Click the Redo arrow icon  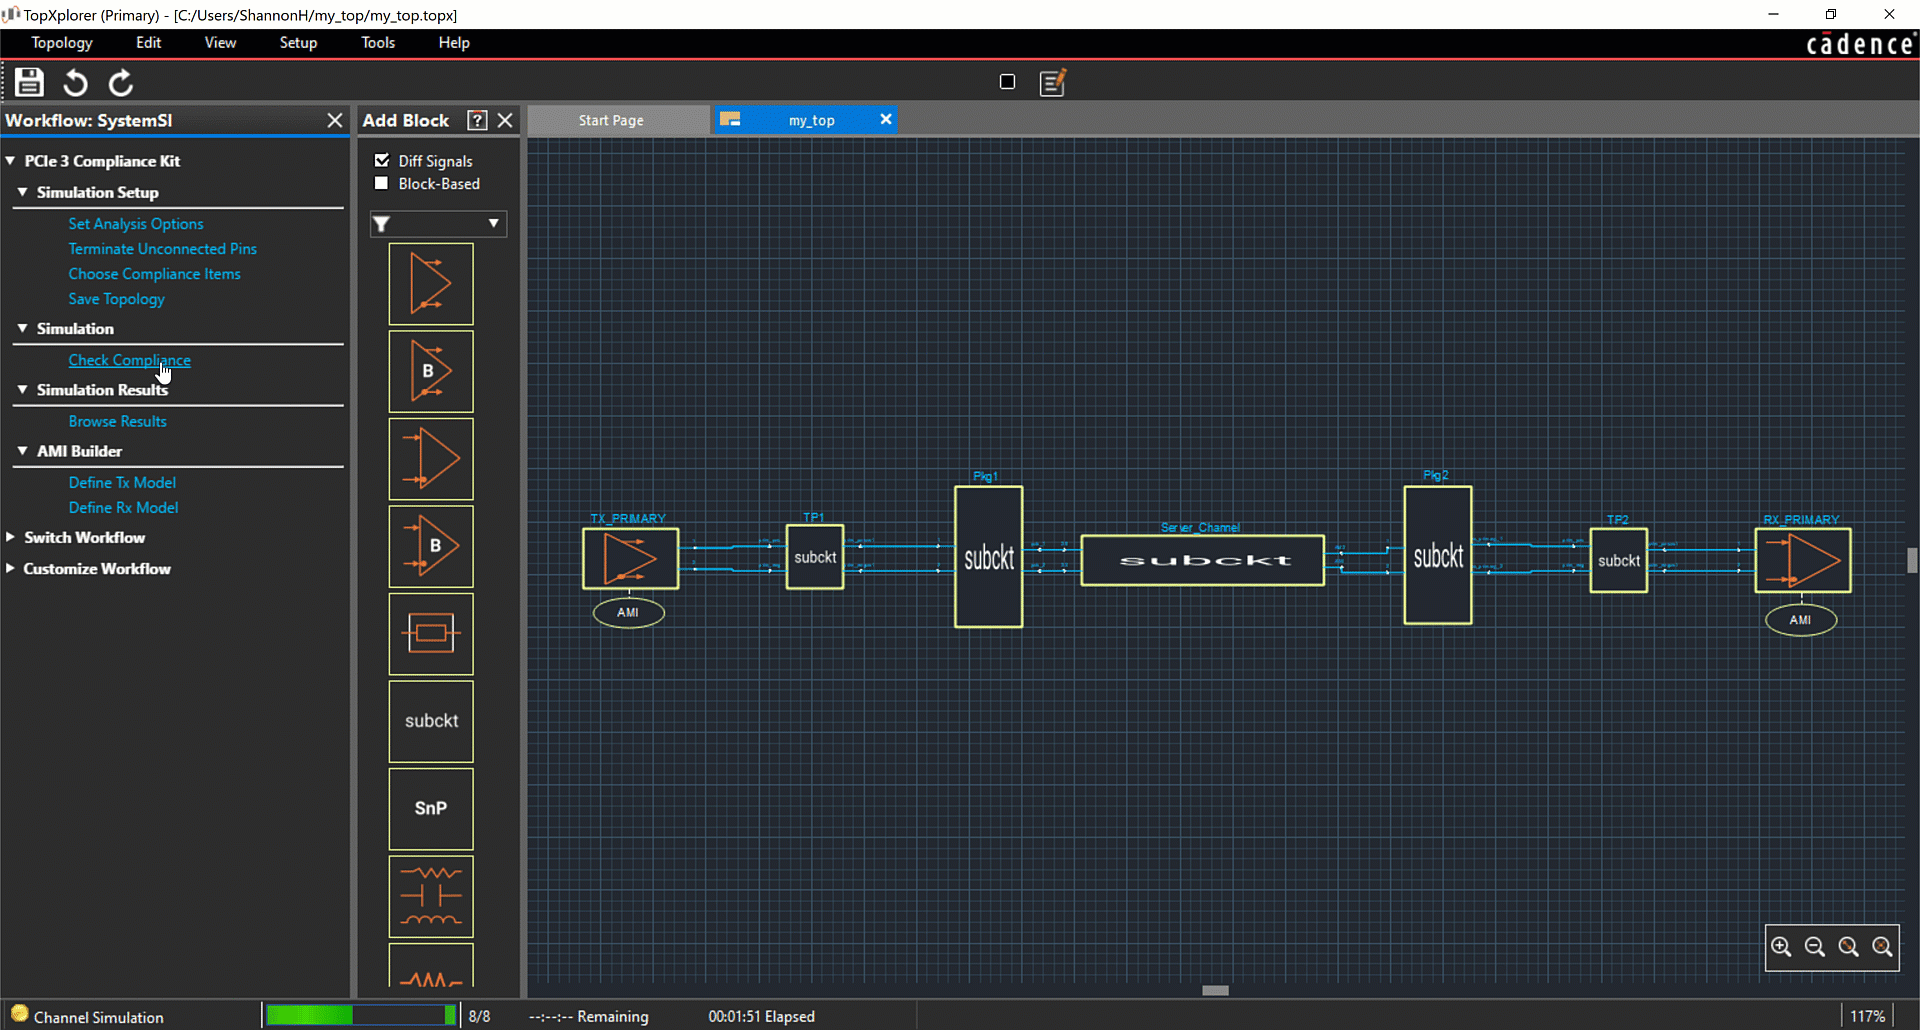(121, 82)
